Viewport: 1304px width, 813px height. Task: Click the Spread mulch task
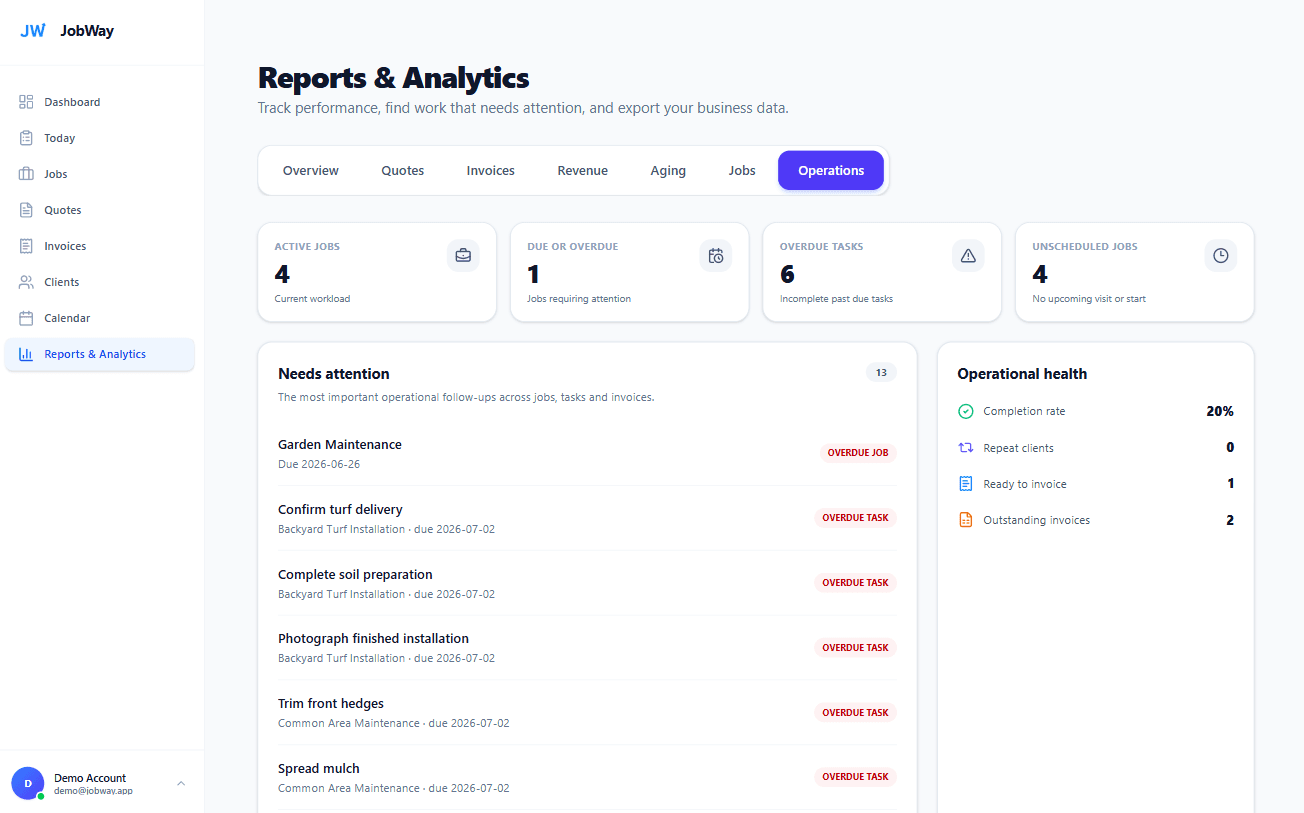click(x=587, y=777)
